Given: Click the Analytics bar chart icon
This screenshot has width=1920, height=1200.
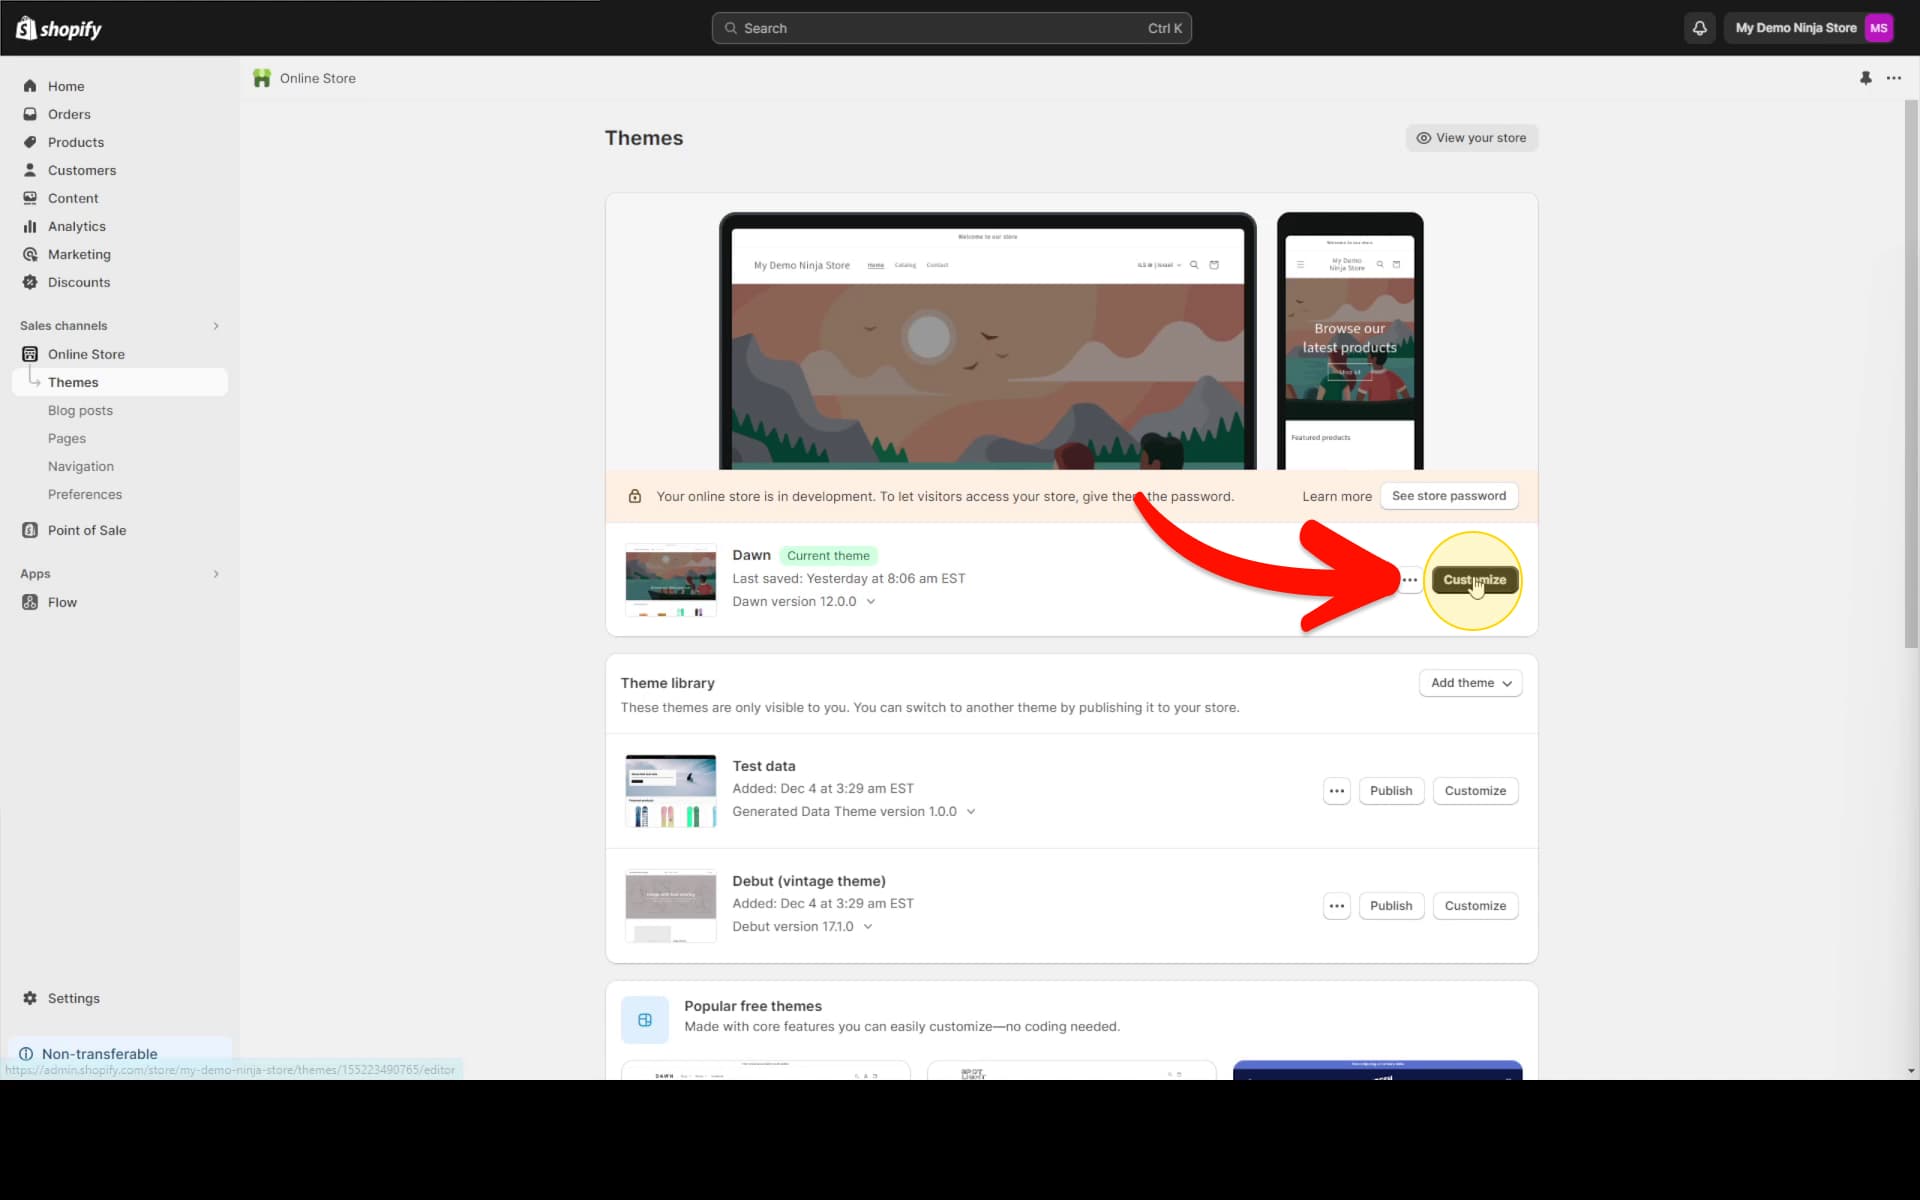Looking at the screenshot, I should click(30, 226).
